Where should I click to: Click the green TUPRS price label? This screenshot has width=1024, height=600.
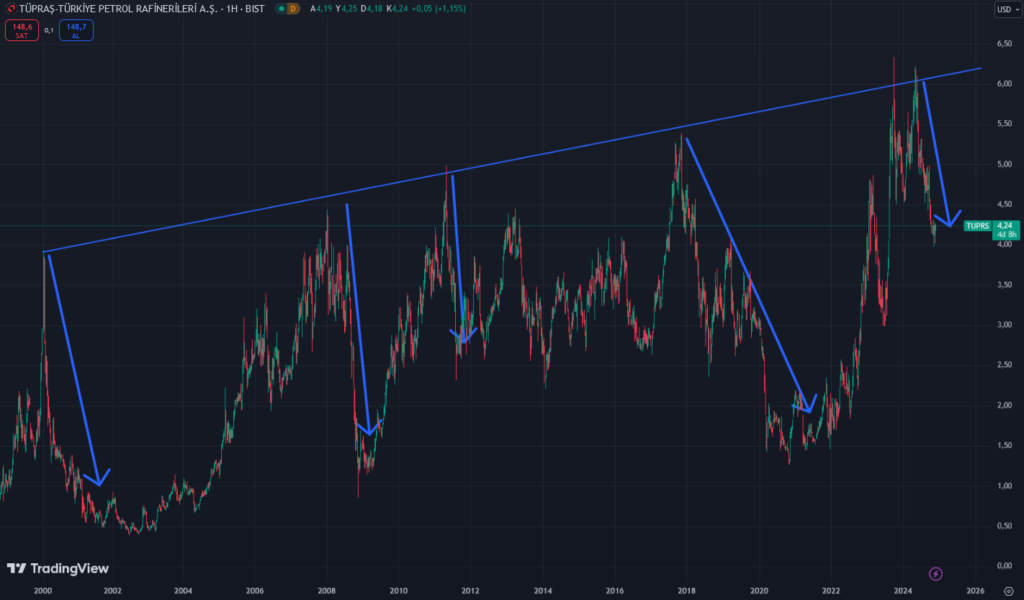[x=977, y=226]
